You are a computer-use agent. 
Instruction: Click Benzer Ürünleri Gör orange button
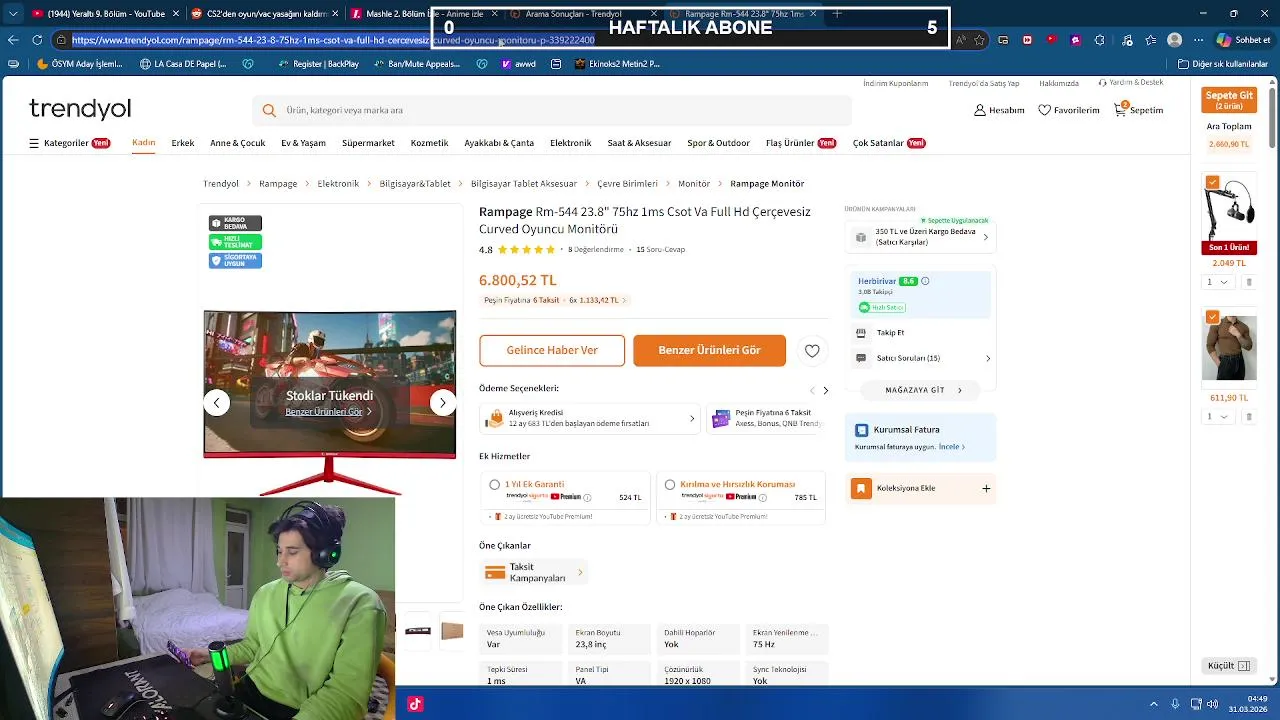(x=709, y=351)
